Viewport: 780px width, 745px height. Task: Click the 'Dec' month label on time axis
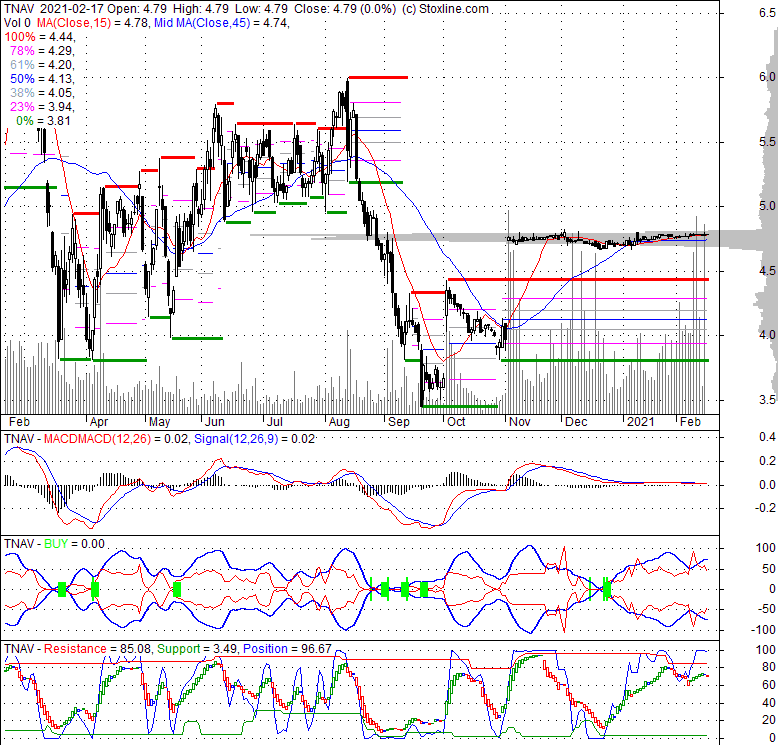pos(576,422)
